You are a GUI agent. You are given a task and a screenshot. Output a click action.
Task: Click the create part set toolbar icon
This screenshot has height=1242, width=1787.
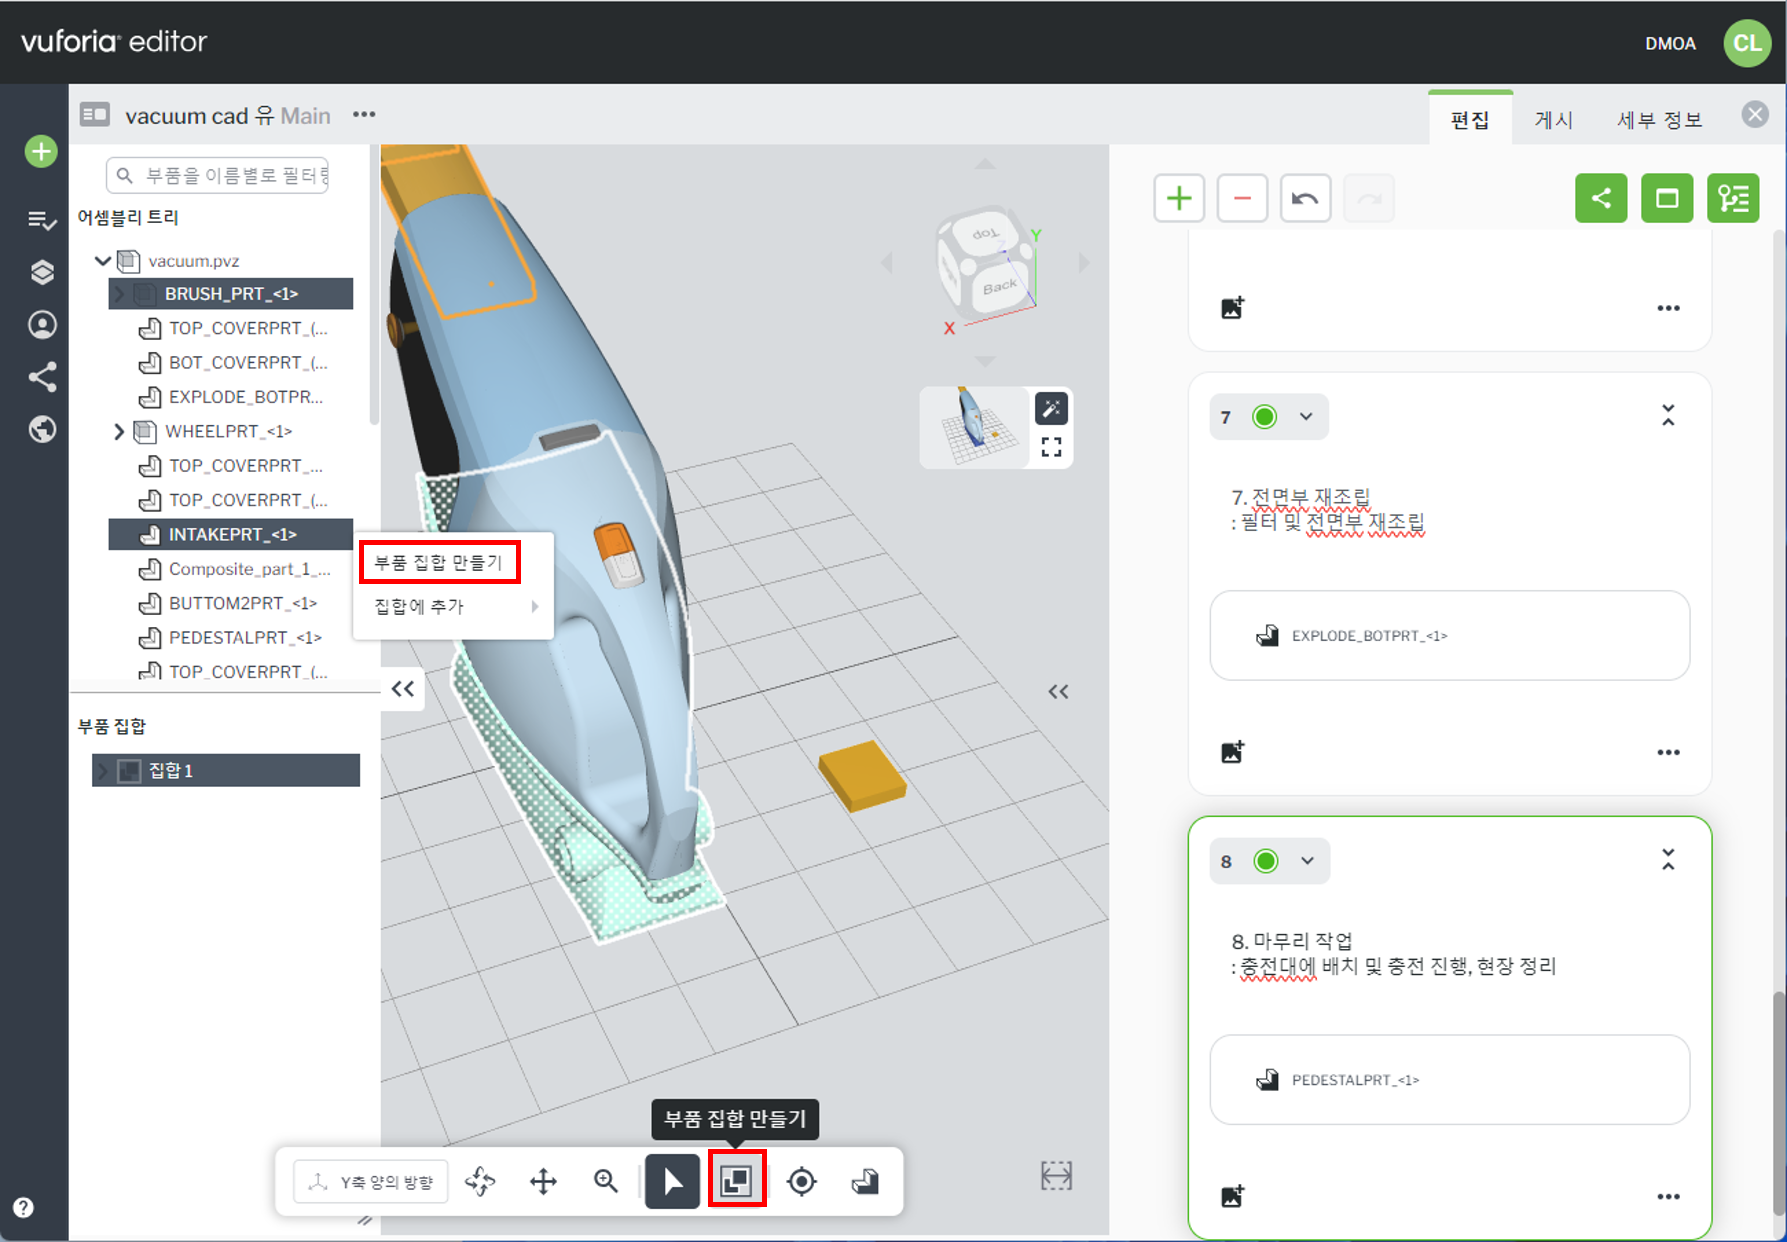(x=737, y=1181)
